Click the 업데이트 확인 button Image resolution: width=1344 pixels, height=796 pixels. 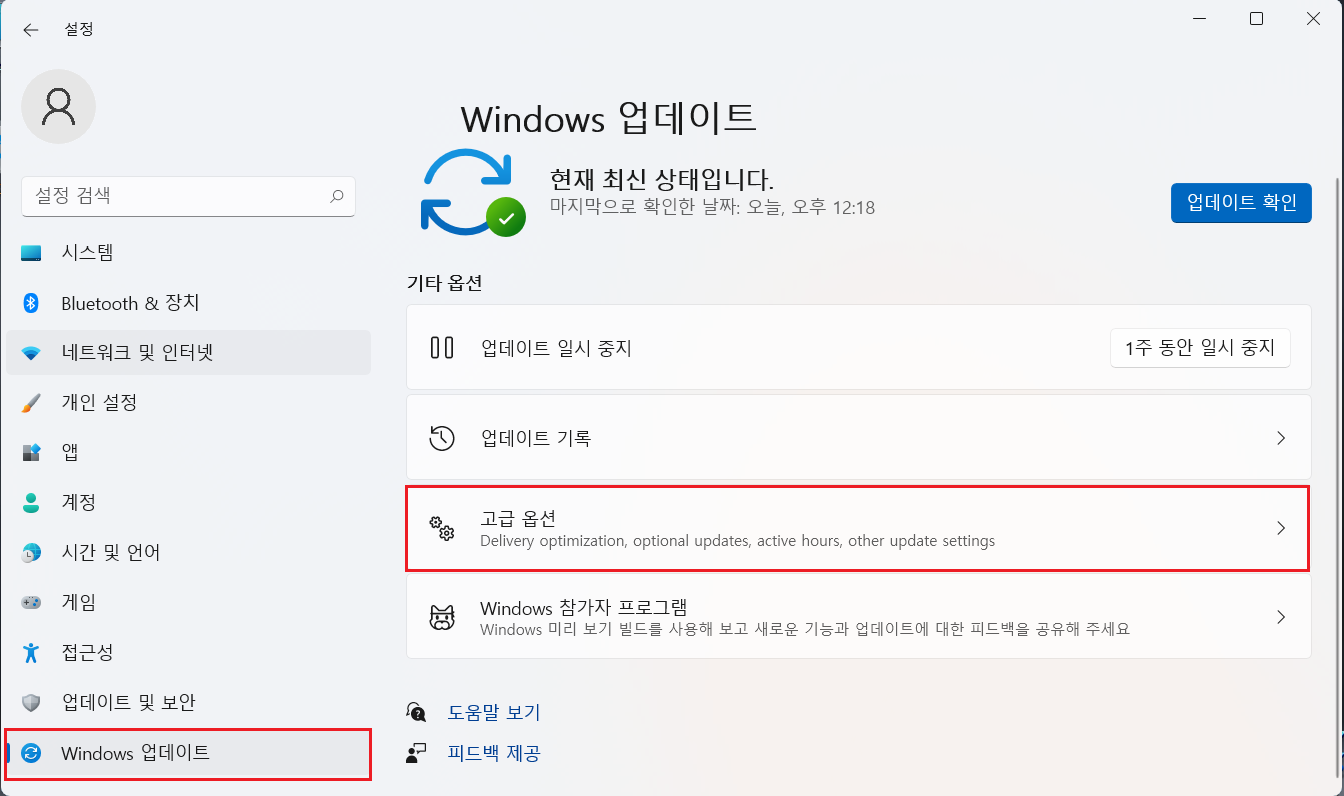click(1241, 202)
